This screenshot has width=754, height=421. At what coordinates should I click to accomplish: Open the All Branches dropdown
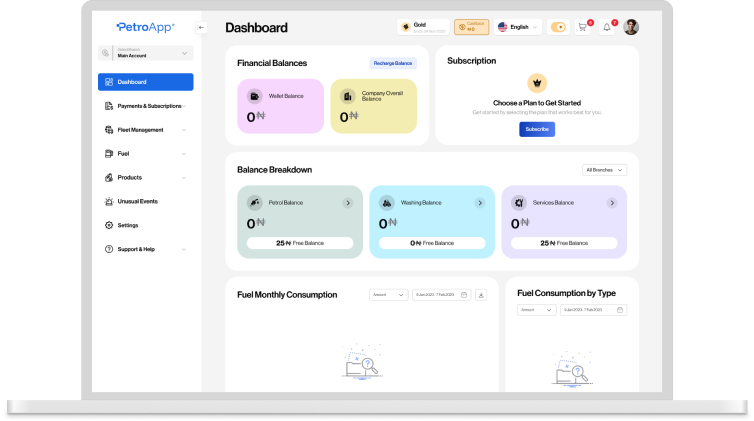[604, 170]
